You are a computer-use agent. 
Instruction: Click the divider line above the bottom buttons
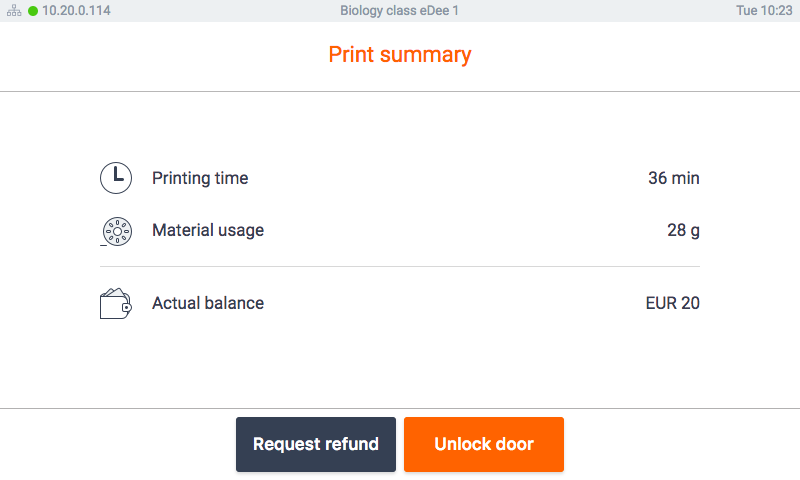click(400, 408)
